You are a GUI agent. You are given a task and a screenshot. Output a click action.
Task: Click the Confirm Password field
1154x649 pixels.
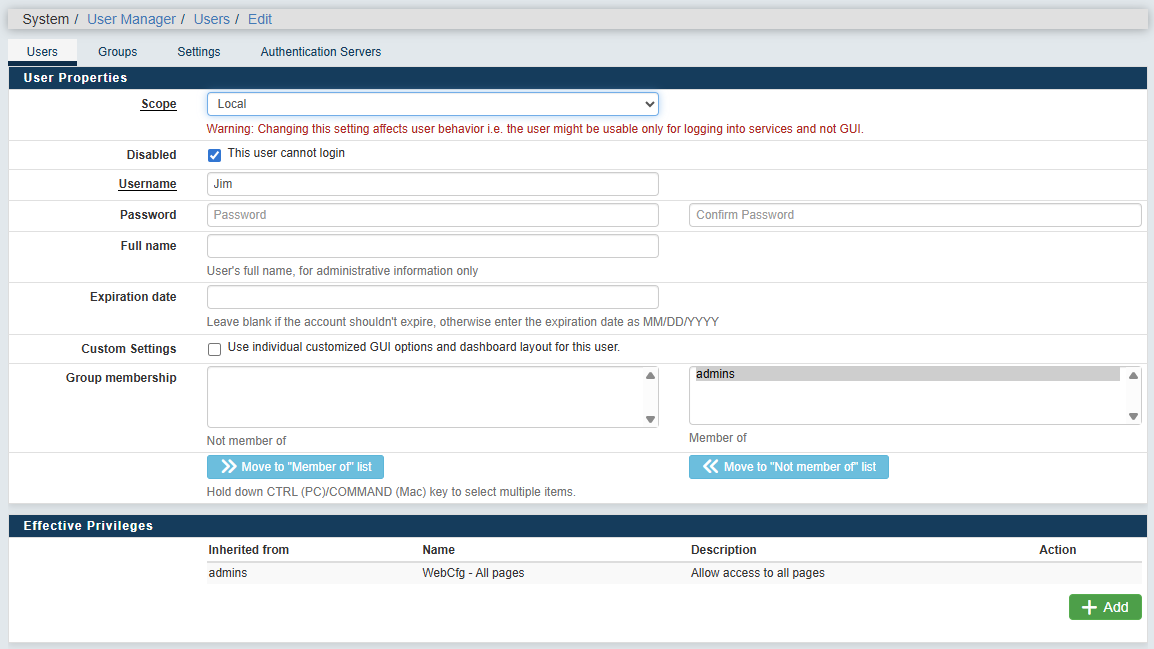click(914, 215)
